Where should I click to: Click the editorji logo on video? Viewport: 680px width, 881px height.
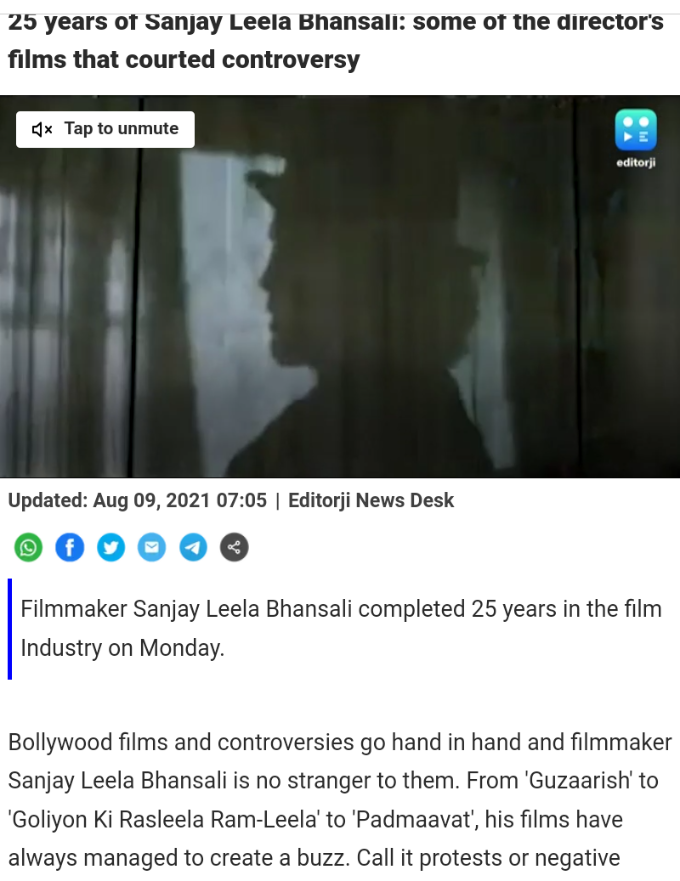[x=636, y=138]
